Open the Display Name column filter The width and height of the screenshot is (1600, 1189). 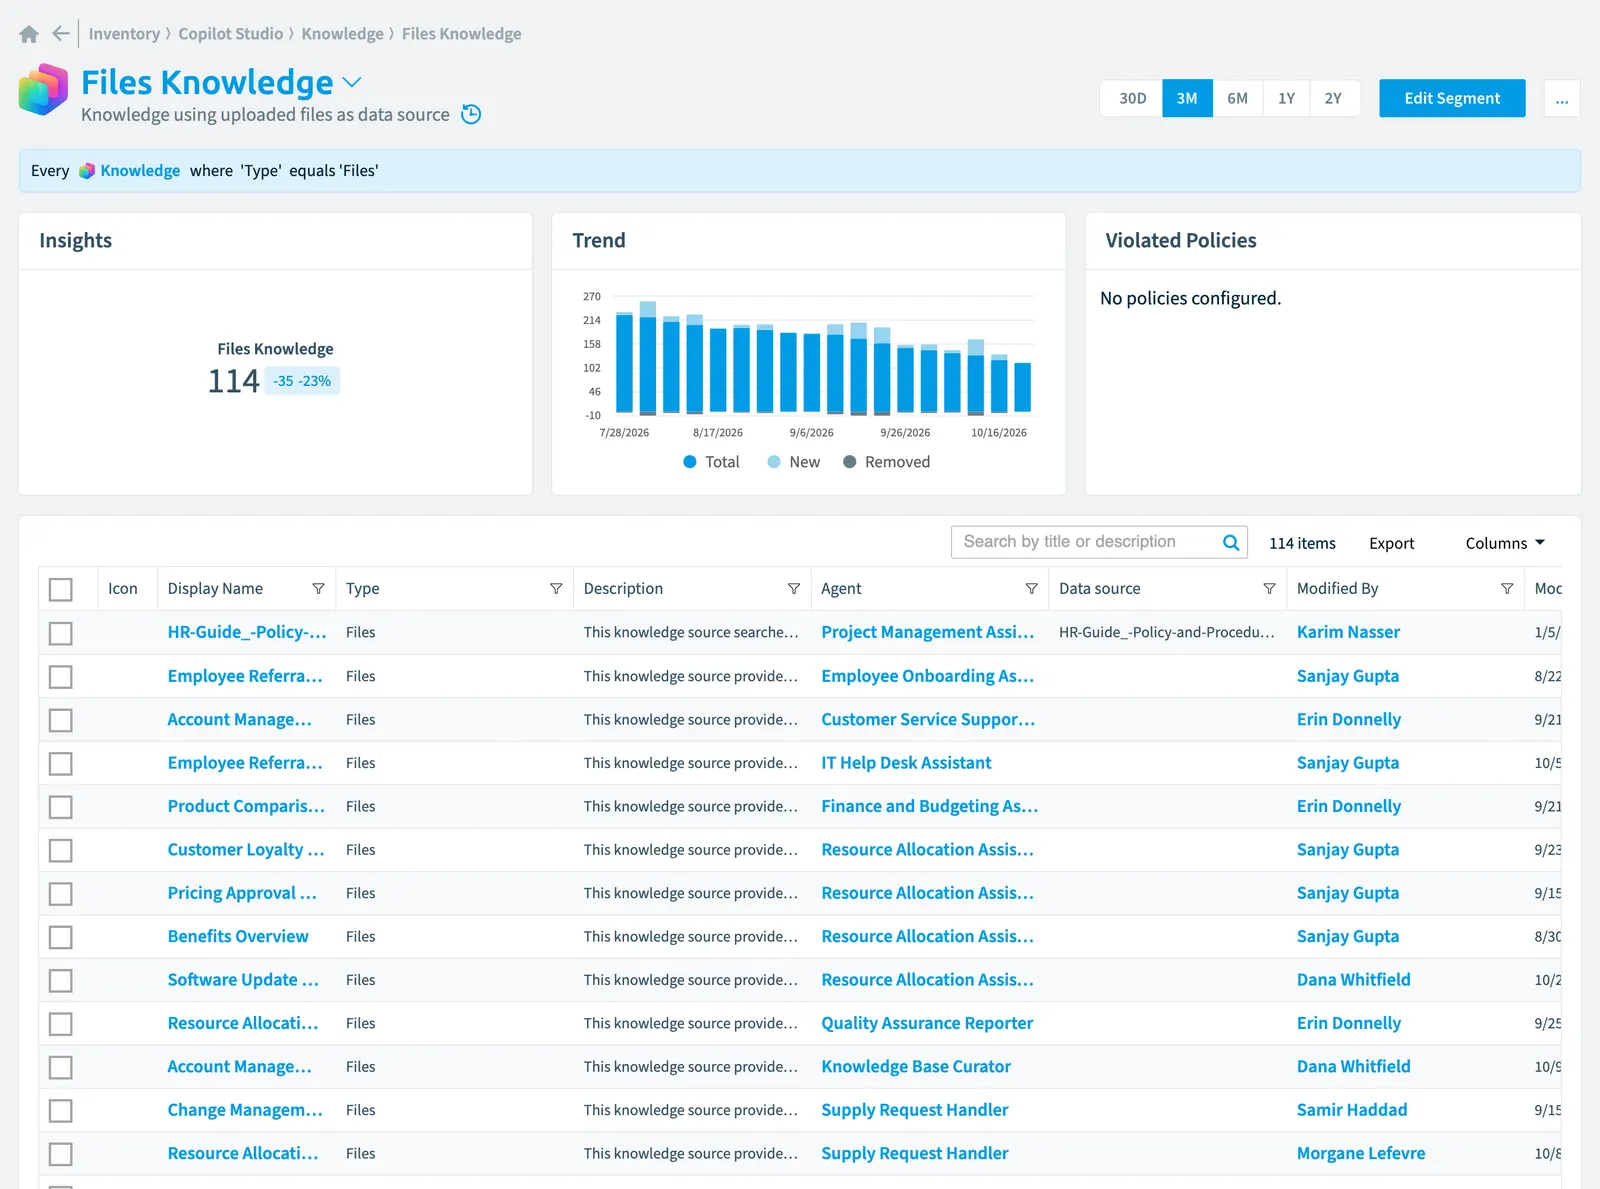[x=318, y=589]
